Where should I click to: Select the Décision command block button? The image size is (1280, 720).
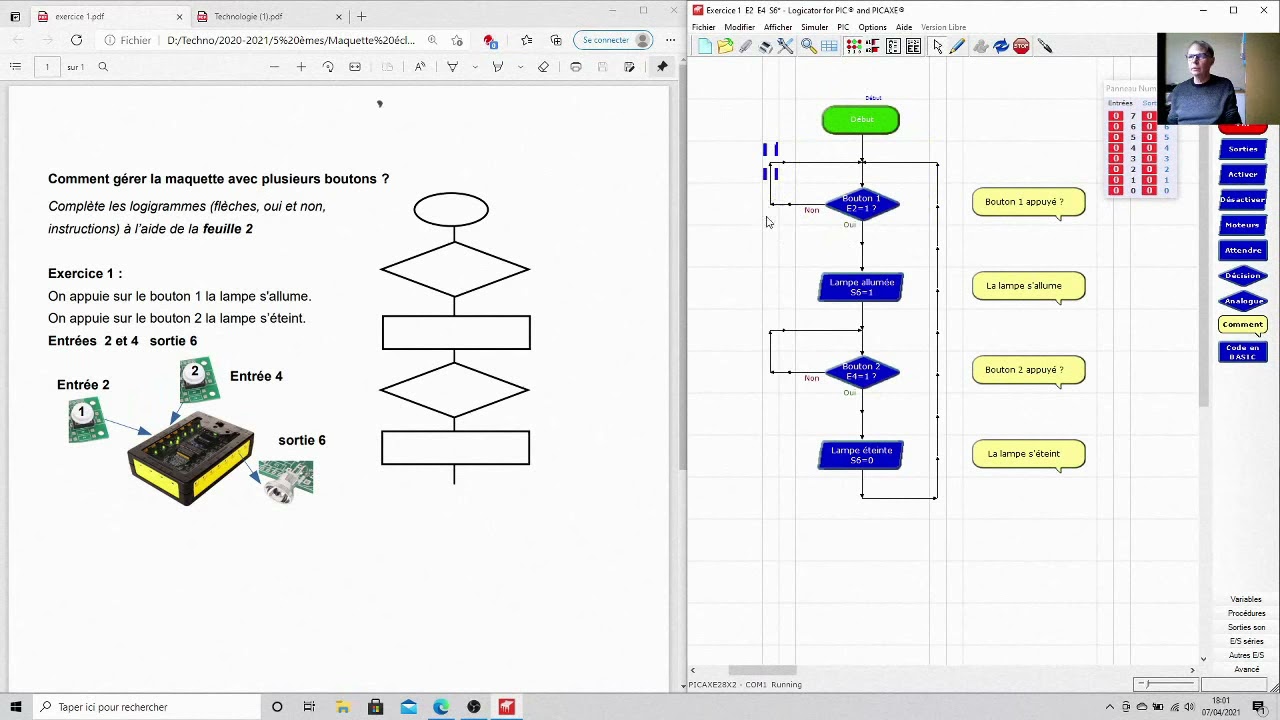point(1243,275)
